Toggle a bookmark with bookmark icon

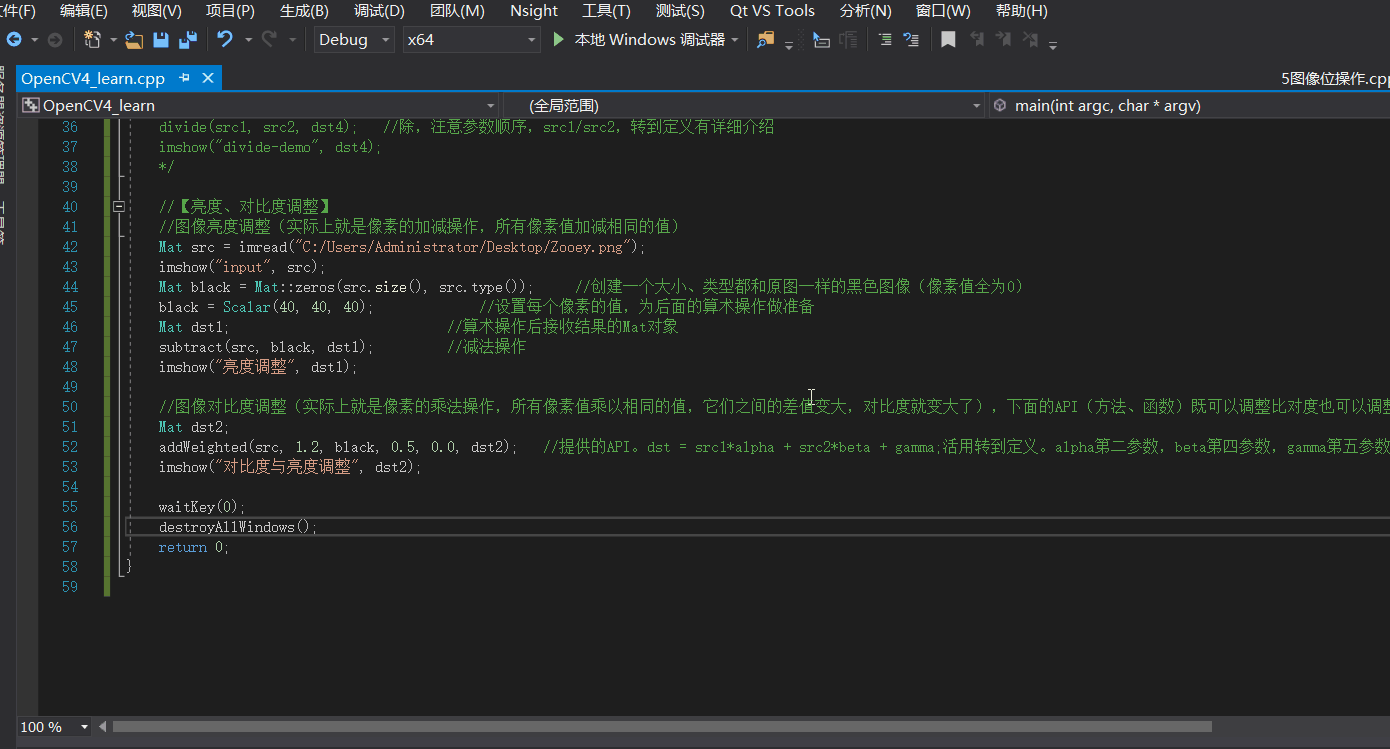click(948, 40)
